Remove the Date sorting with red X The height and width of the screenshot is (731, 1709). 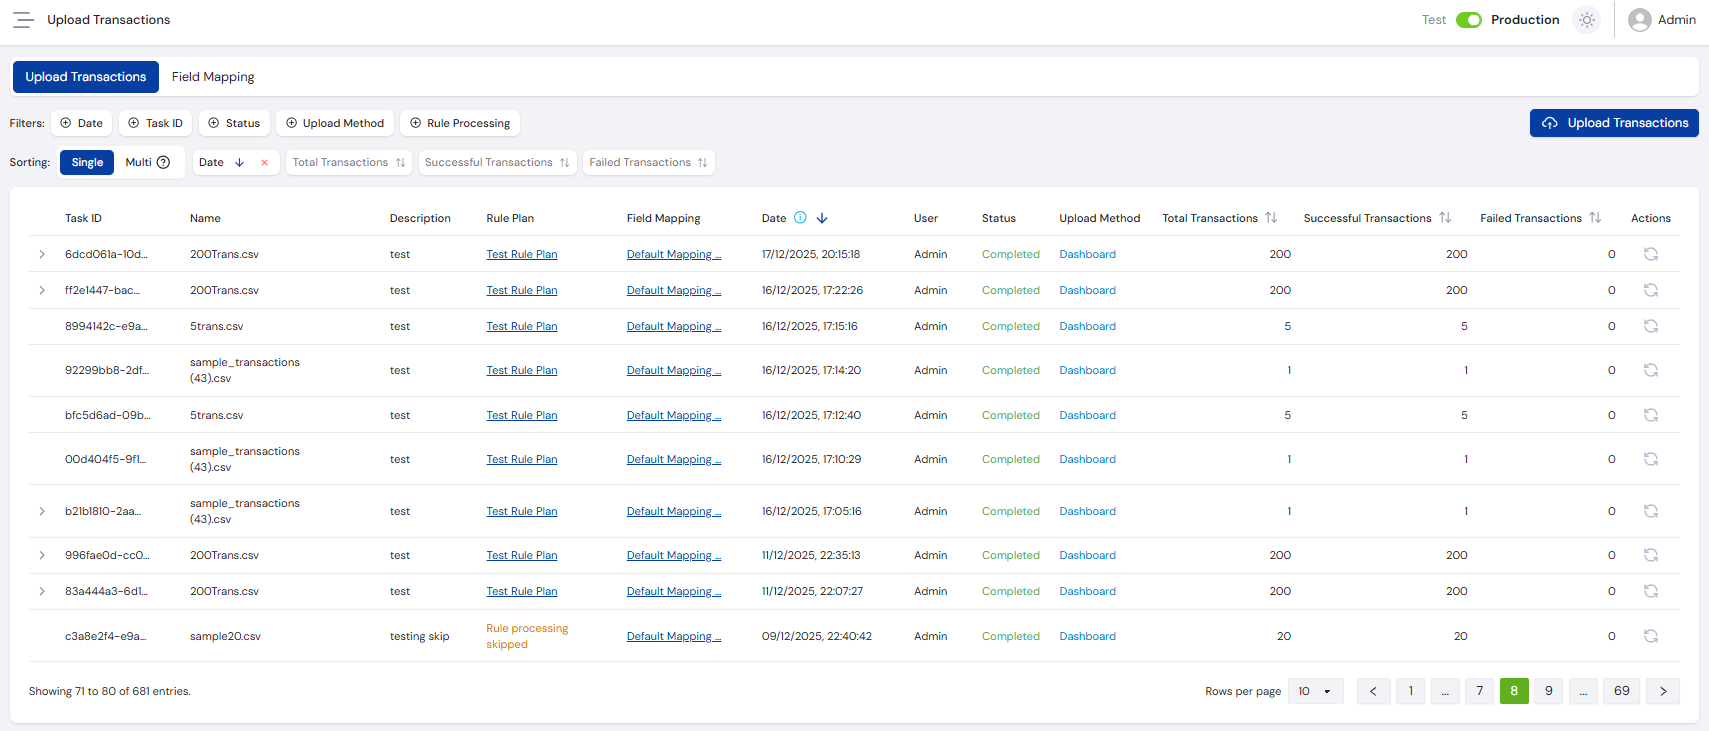click(264, 163)
